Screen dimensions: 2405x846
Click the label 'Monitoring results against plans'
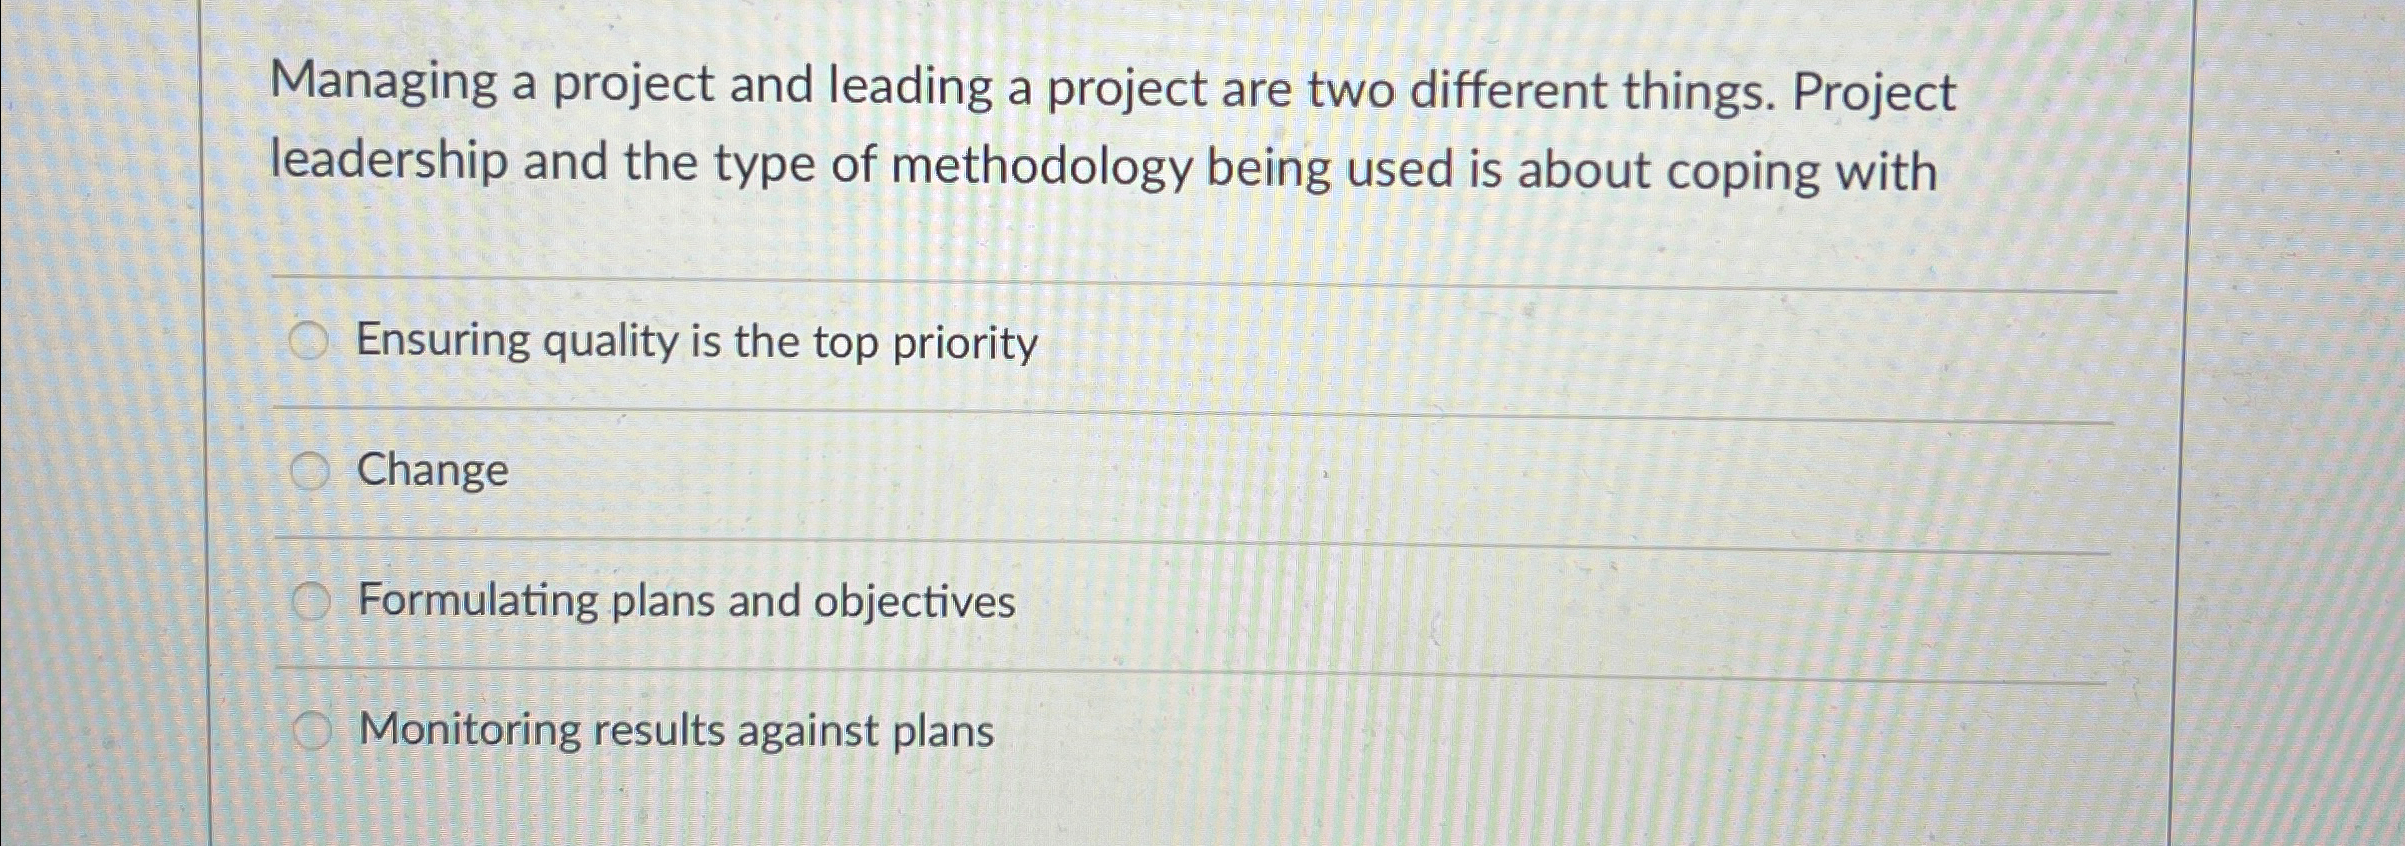(675, 731)
